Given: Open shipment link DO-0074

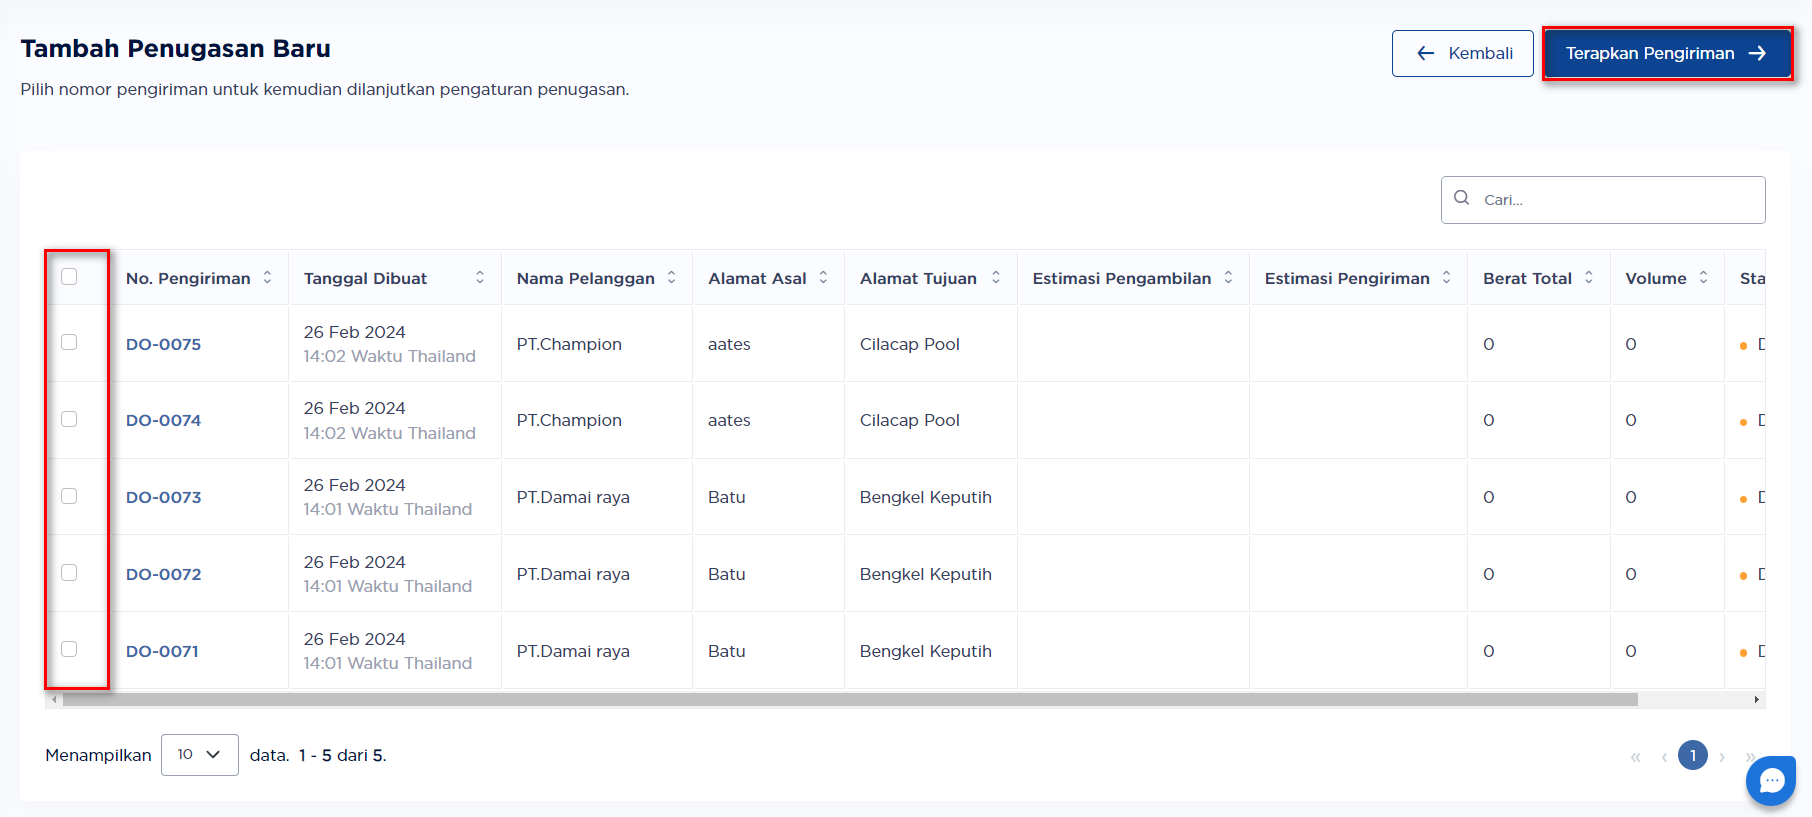Looking at the screenshot, I should point(164,420).
